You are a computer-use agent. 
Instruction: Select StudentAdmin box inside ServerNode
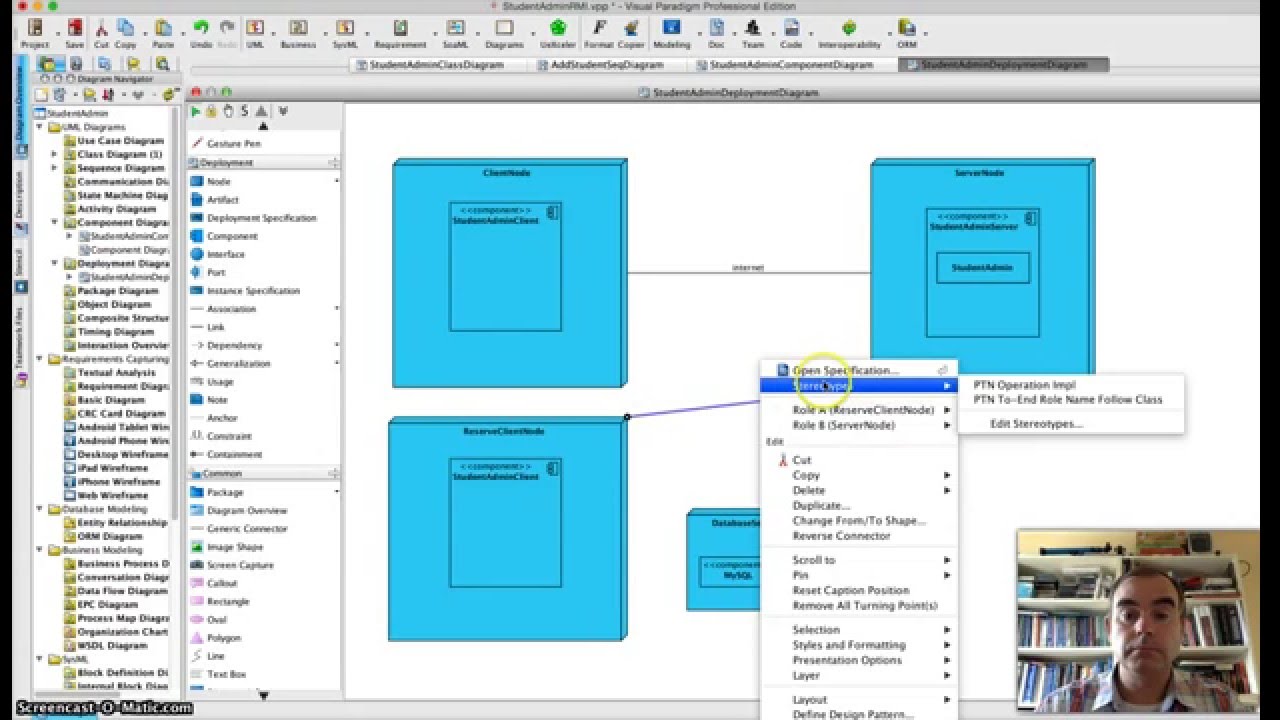coord(982,267)
